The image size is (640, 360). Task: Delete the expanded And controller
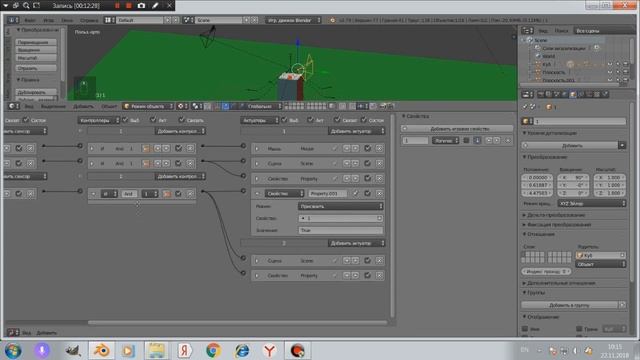(x=190, y=194)
